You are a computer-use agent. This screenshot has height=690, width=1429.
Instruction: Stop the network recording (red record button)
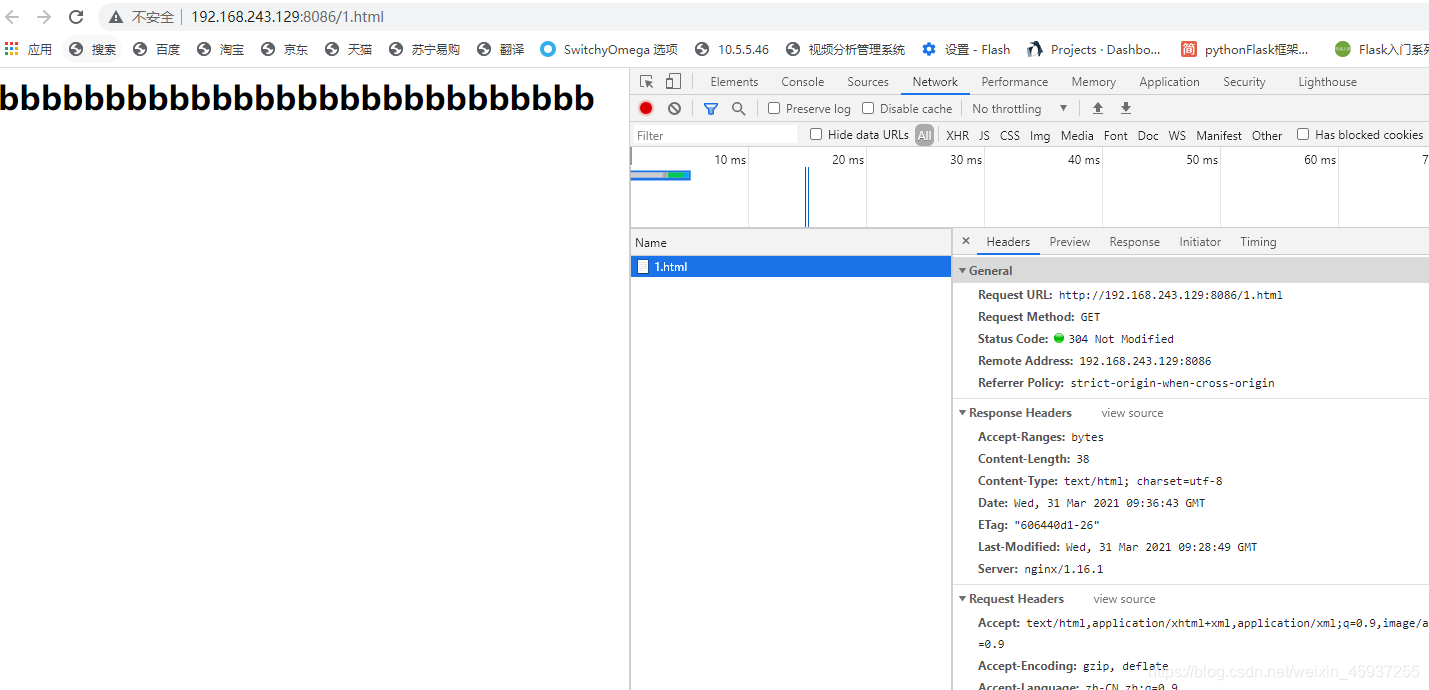pyautogui.click(x=645, y=108)
